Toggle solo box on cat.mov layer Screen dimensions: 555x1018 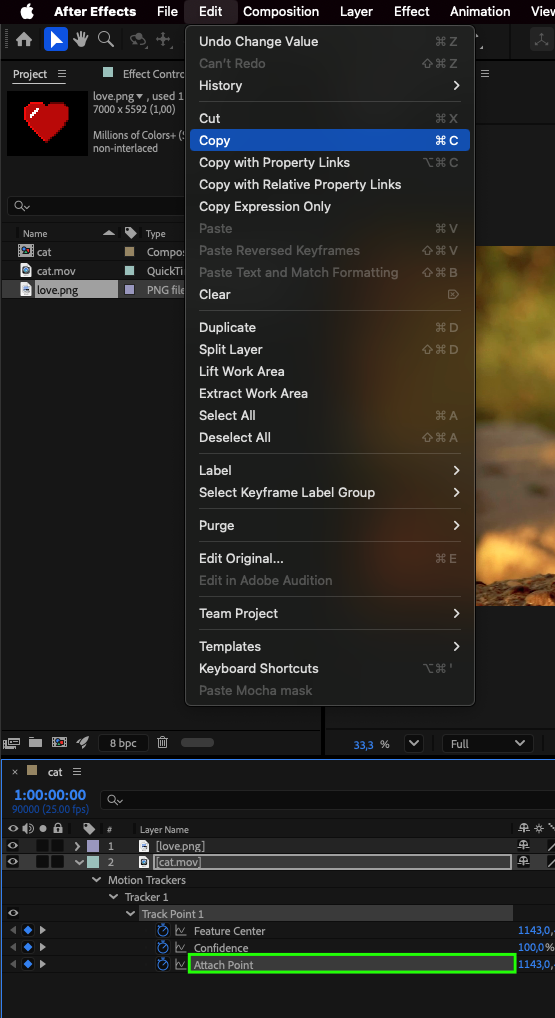pyautogui.click(x=42, y=862)
